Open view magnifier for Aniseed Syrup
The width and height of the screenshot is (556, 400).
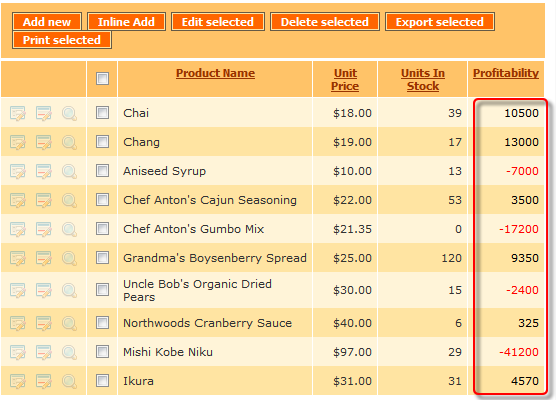coord(70,172)
